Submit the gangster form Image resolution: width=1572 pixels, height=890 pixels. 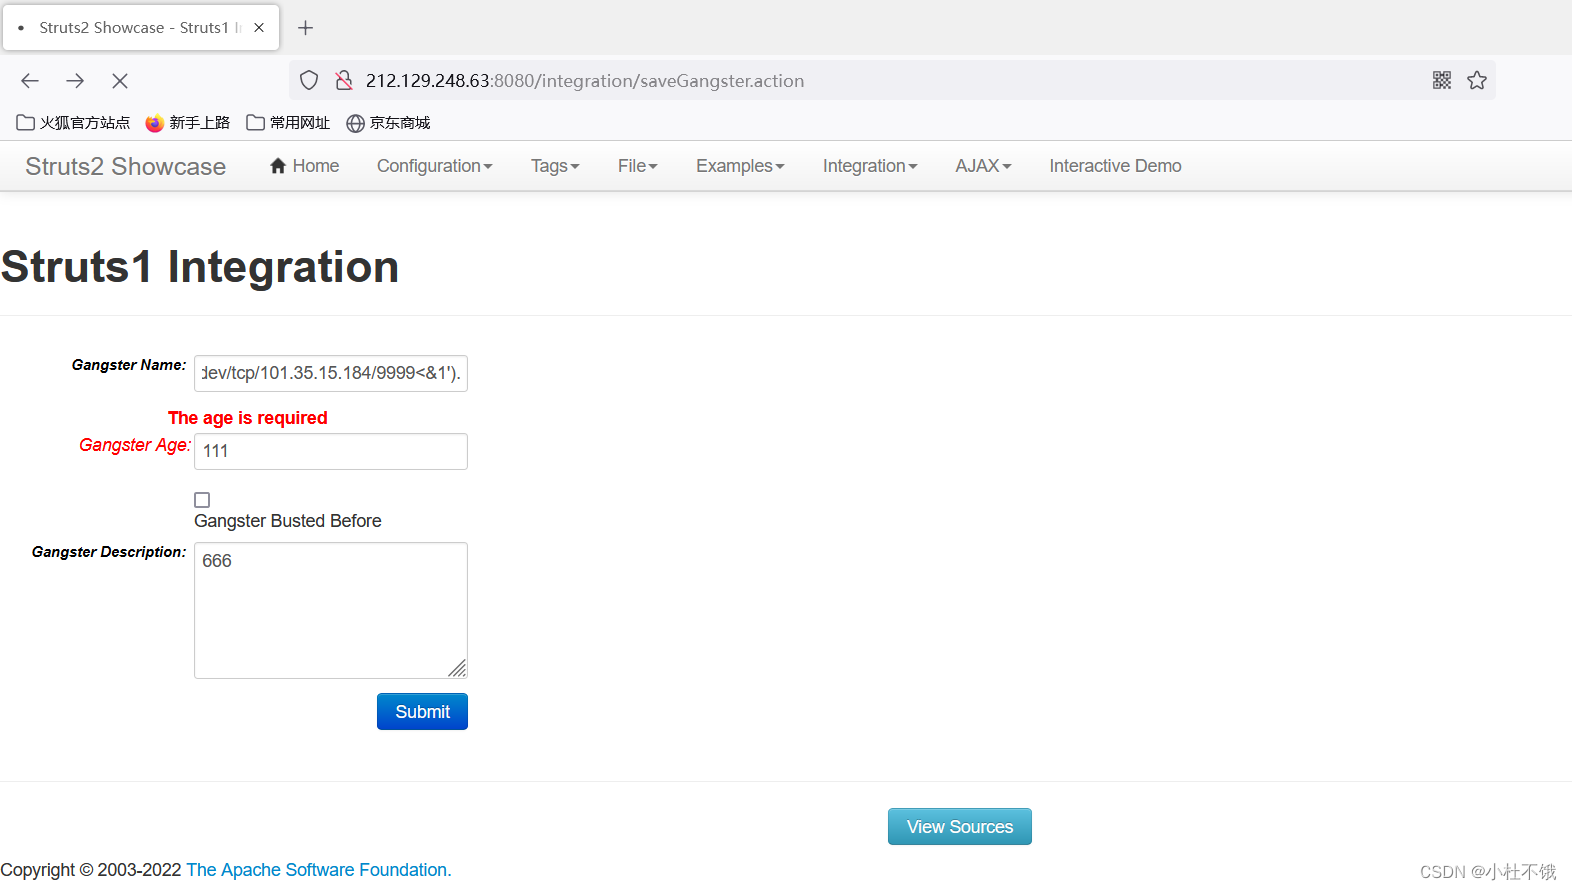(422, 712)
